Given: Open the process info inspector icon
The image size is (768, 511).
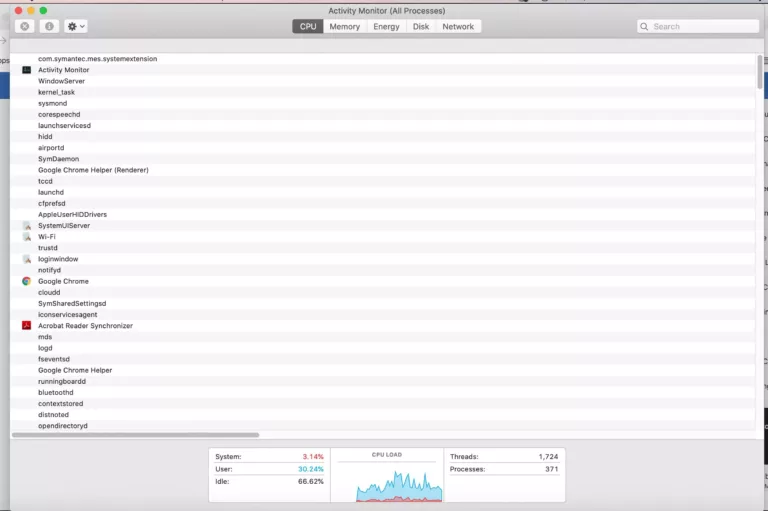Looking at the screenshot, I should click(49, 26).
